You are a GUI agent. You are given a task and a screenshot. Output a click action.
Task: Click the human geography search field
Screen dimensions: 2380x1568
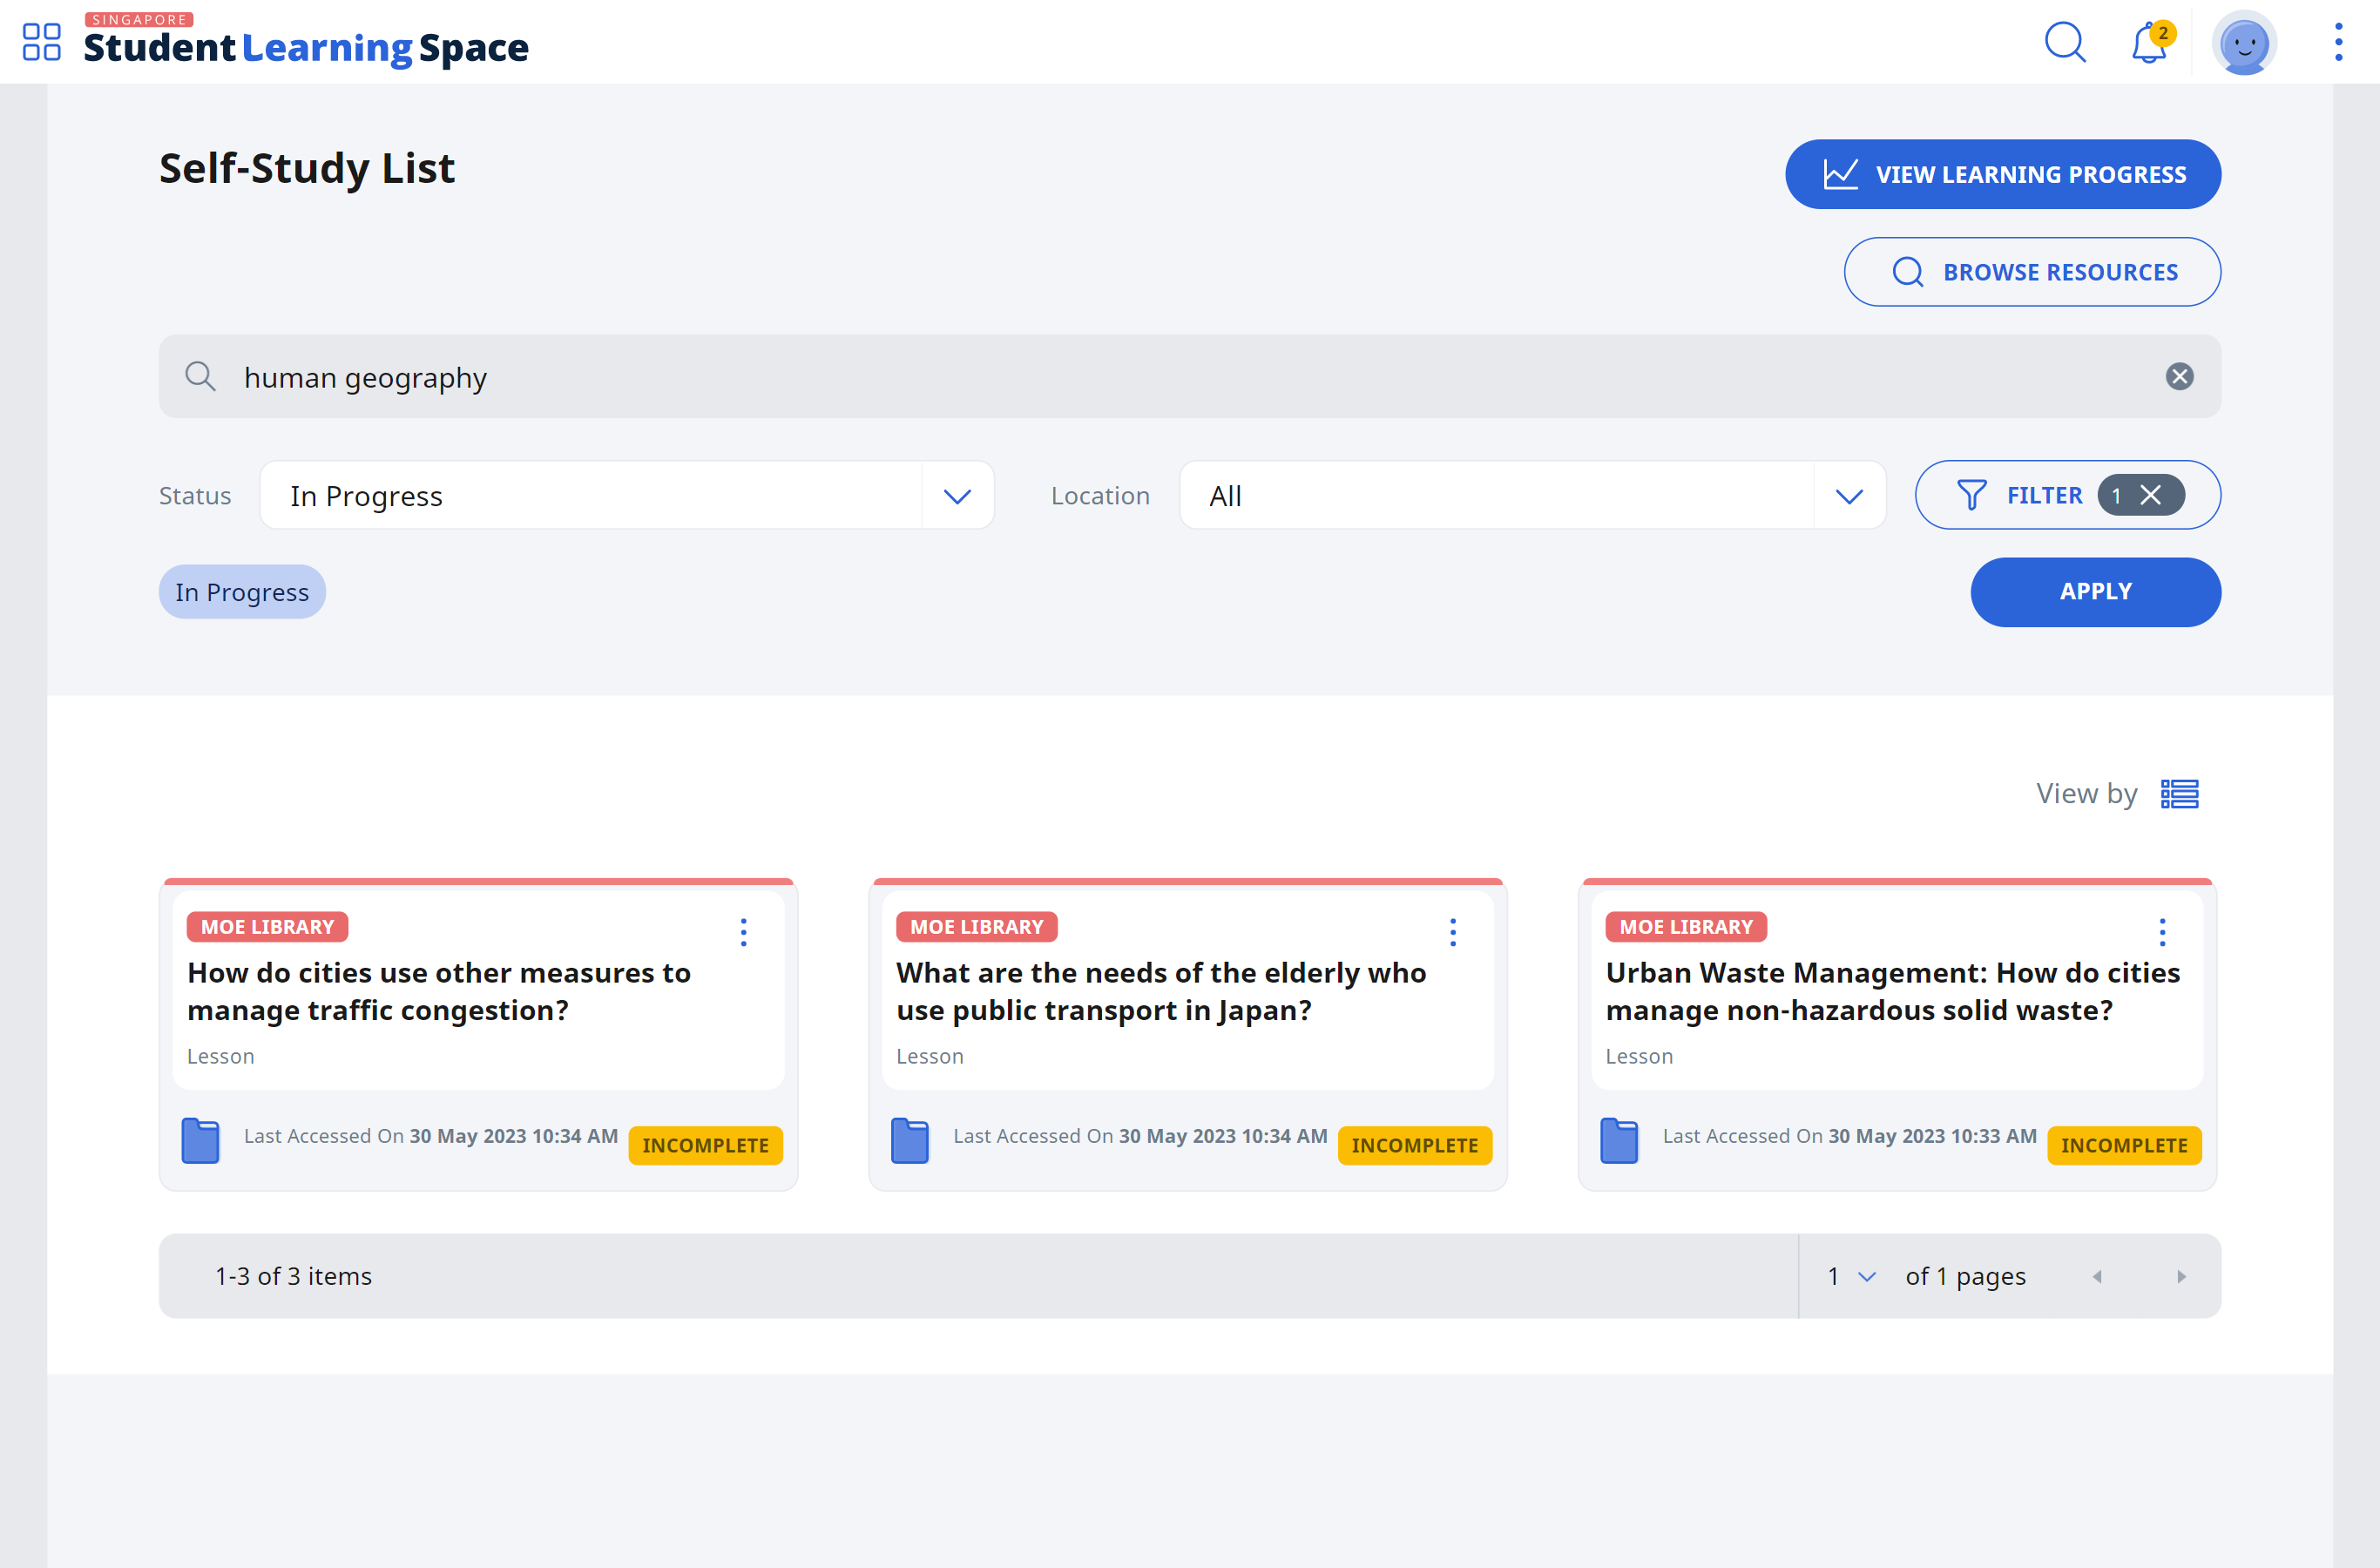tap(1189, 376)
